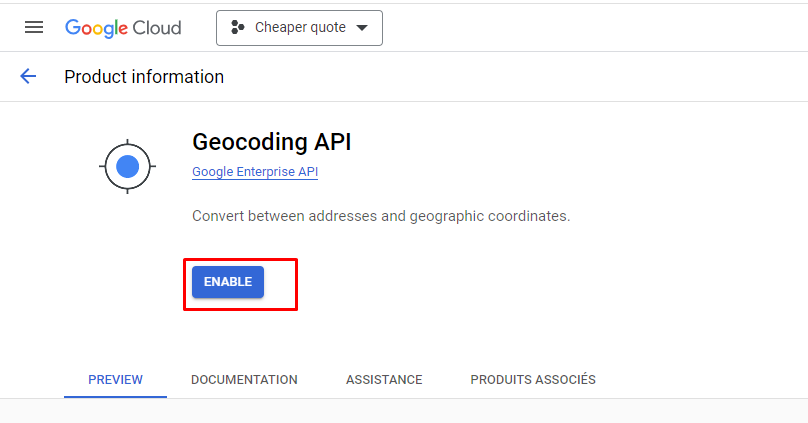Go back using the blue arrow

click(28, 76)
